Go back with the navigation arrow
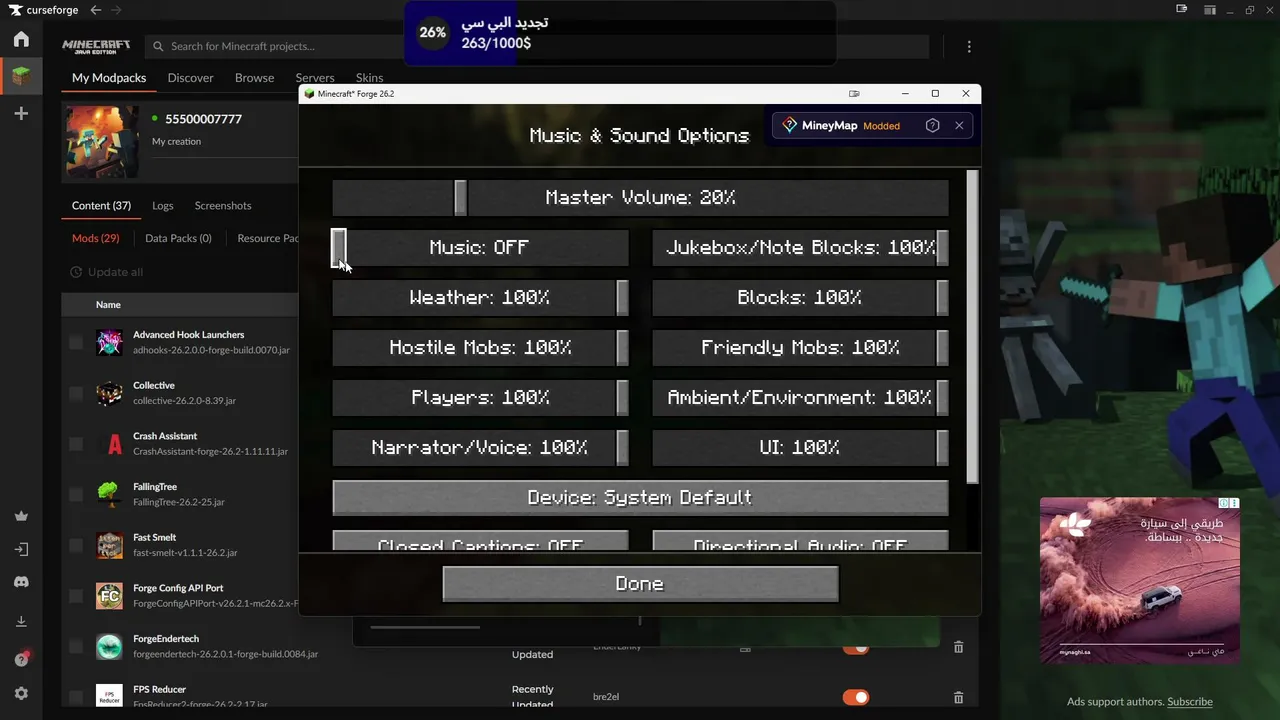The height and width of the screenshot is (720, 1280). (x=95, y=10)
